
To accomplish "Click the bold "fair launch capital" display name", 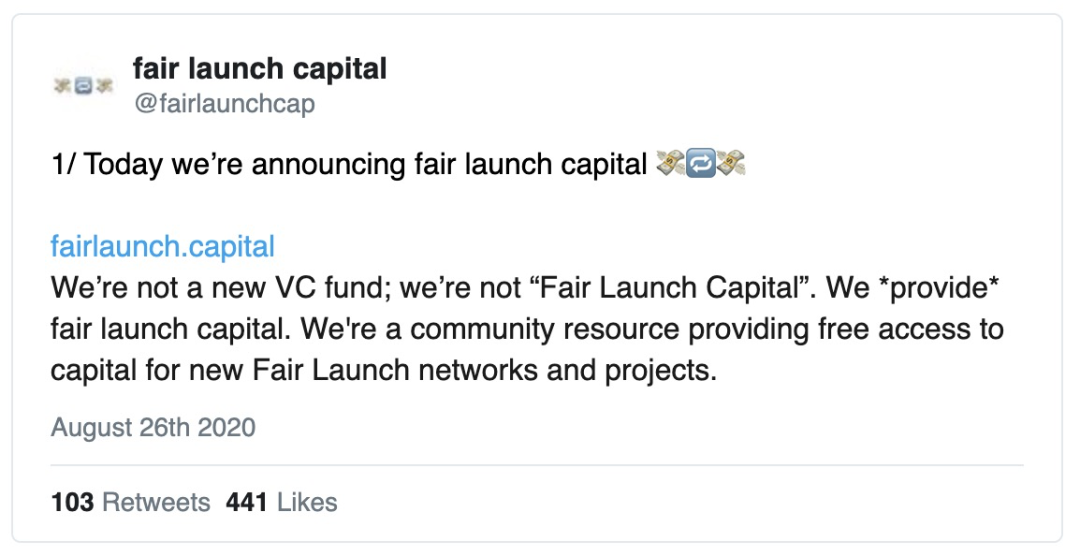I will [260, 69].
